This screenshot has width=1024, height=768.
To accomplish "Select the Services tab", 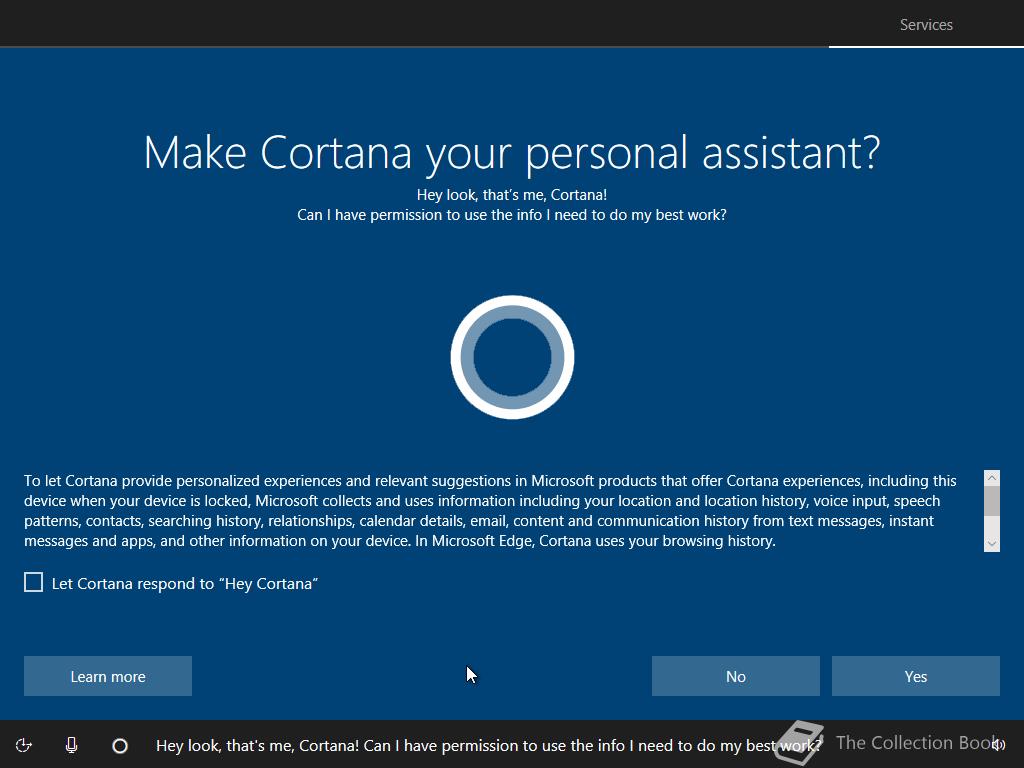I will click(x=926, y=25).
